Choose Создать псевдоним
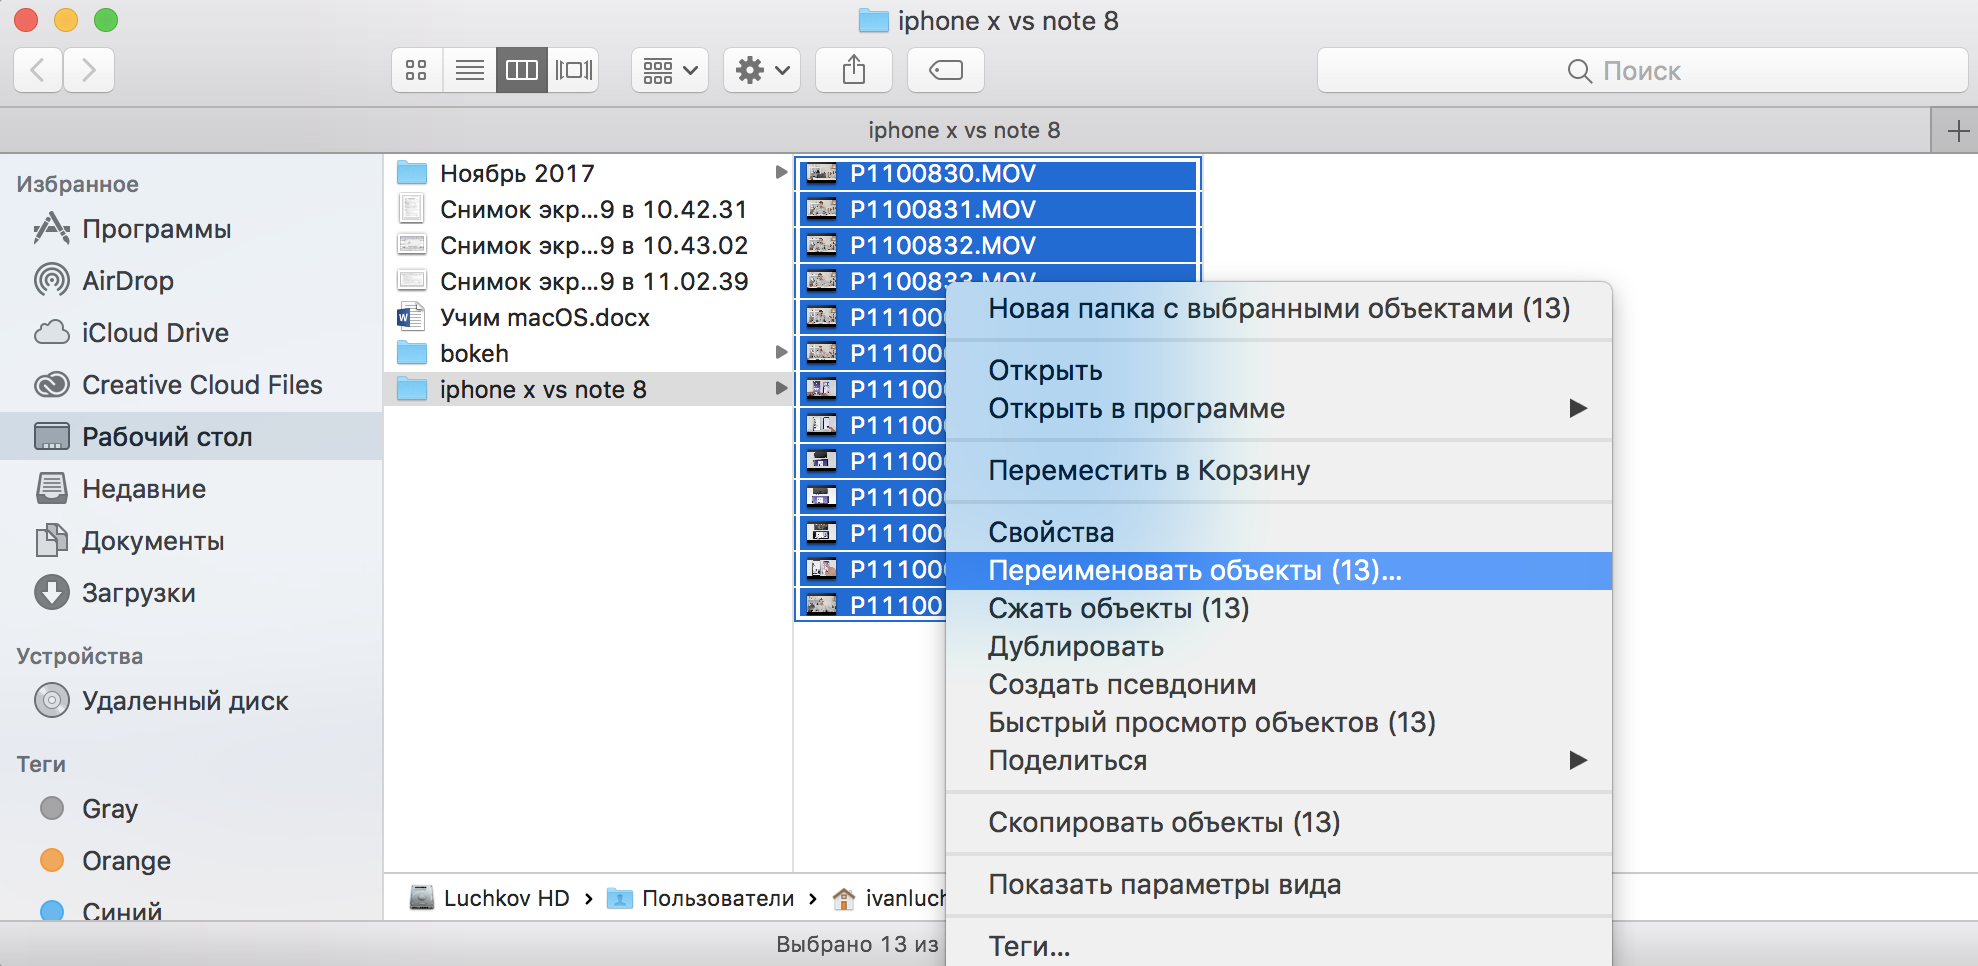The width and height of the screenshot is (1978, 966). (x=1279, y=685)
